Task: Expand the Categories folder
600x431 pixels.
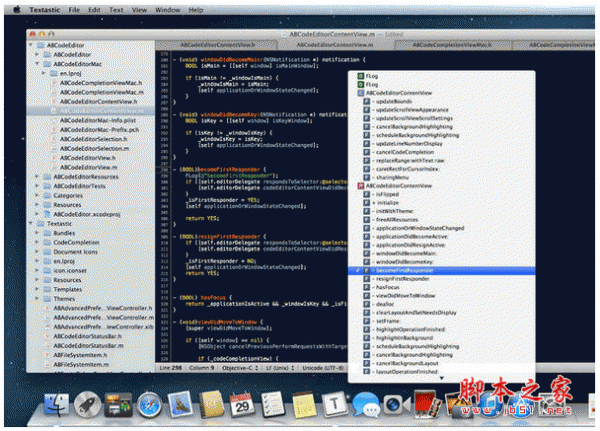Action: pyautogui.click(x=37, y=195)
